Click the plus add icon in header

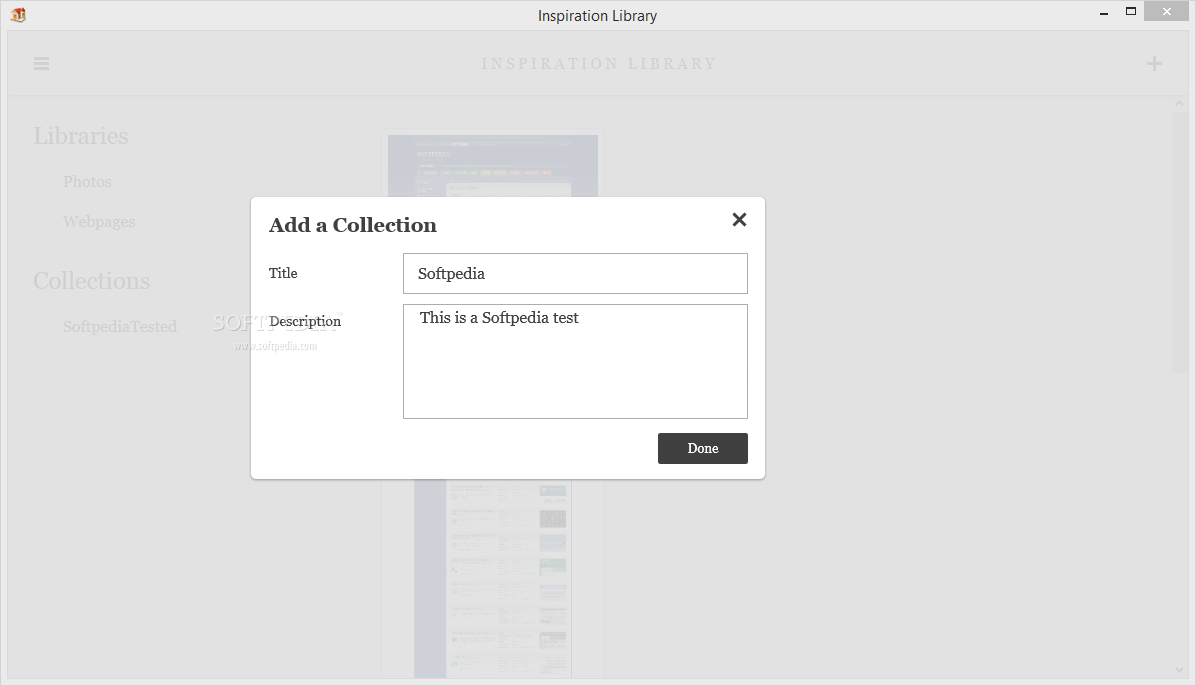[1154, 63]
